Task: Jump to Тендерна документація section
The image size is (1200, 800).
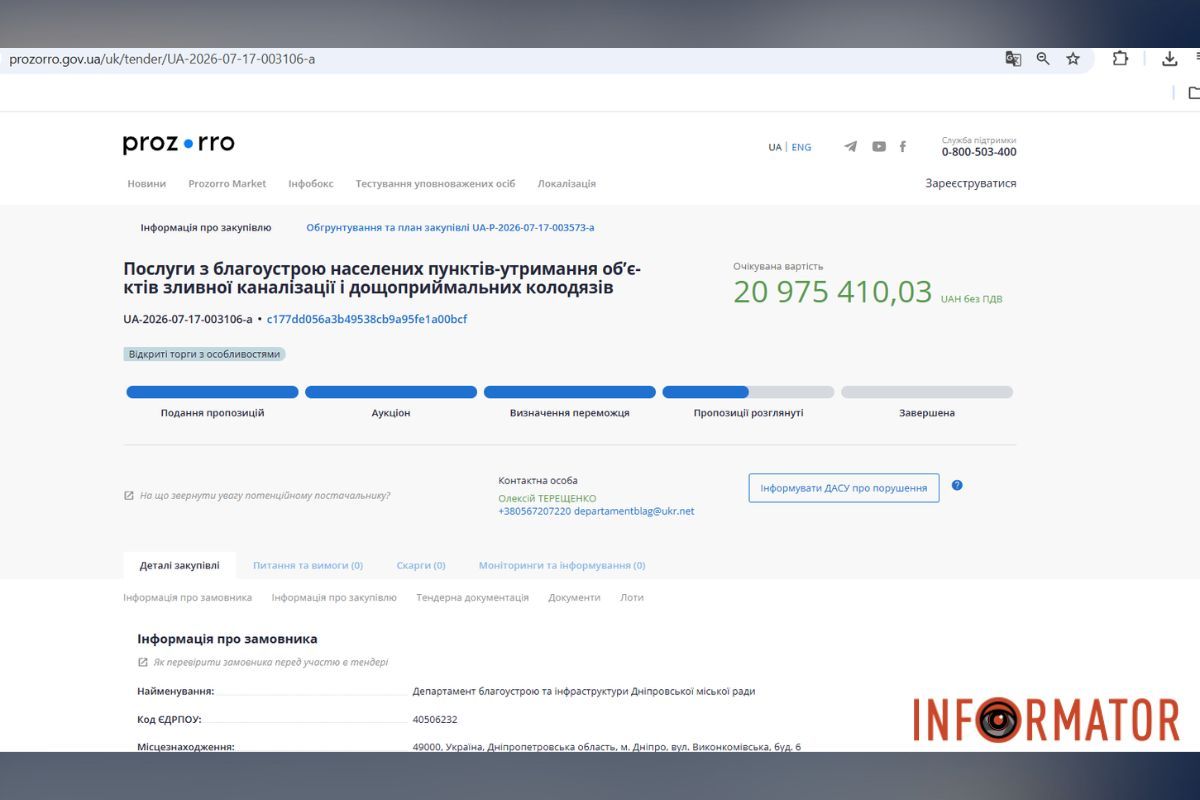Action: point(473,597)
